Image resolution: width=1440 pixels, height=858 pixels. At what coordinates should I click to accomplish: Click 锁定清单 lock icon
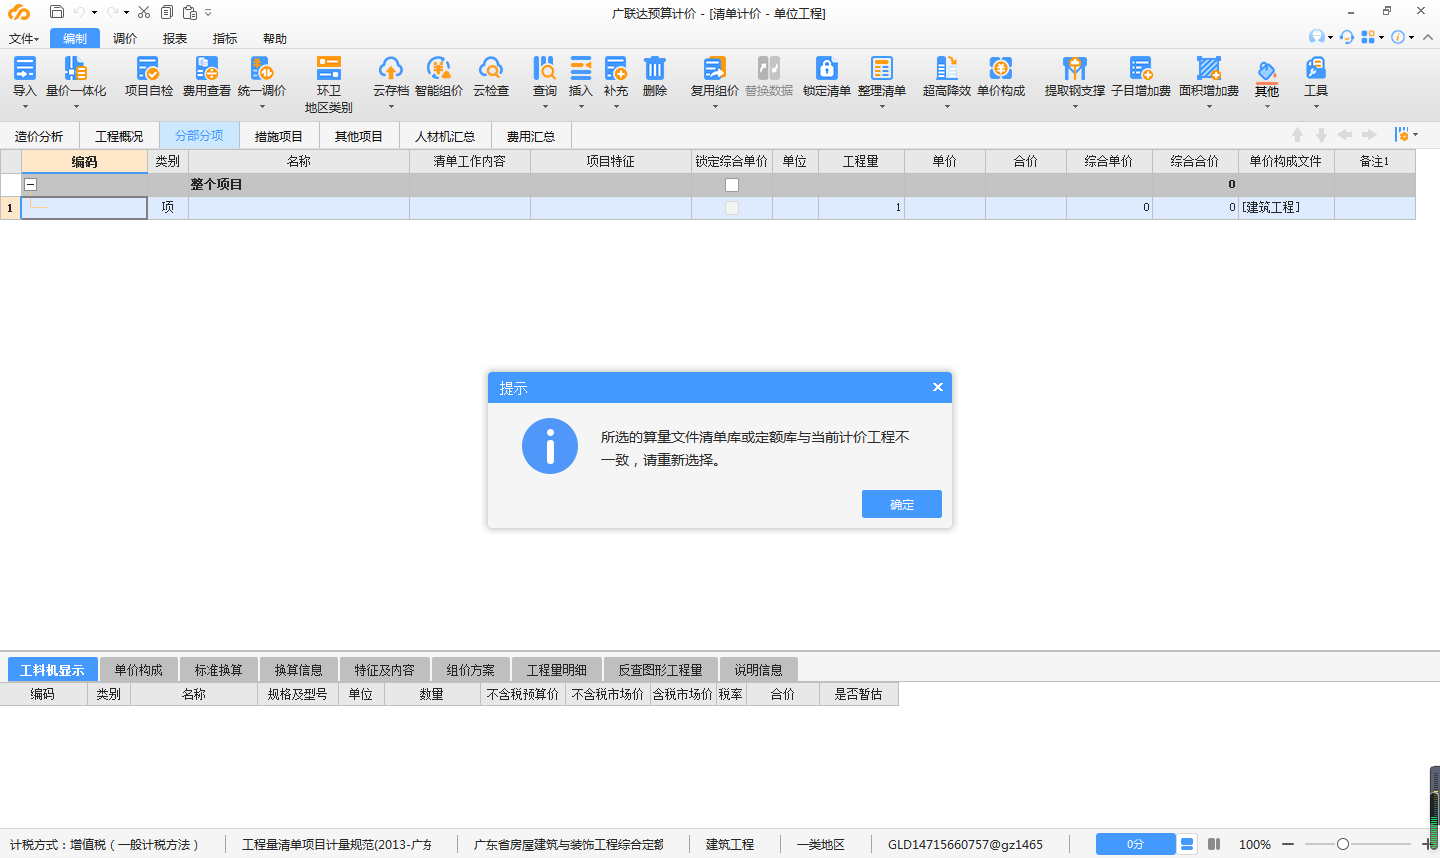[827, 68]
